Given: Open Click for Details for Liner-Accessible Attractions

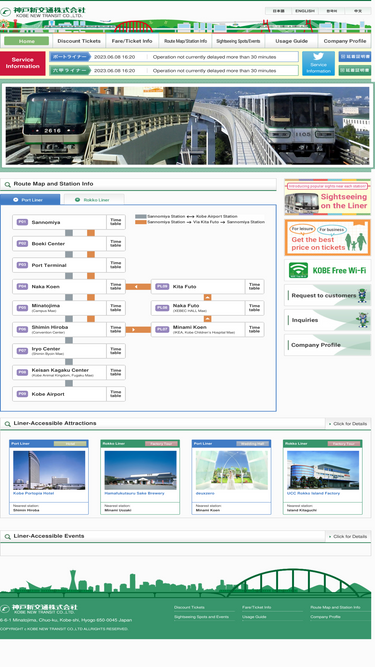Looking at the screenshot, I should [x=348, y=424].
